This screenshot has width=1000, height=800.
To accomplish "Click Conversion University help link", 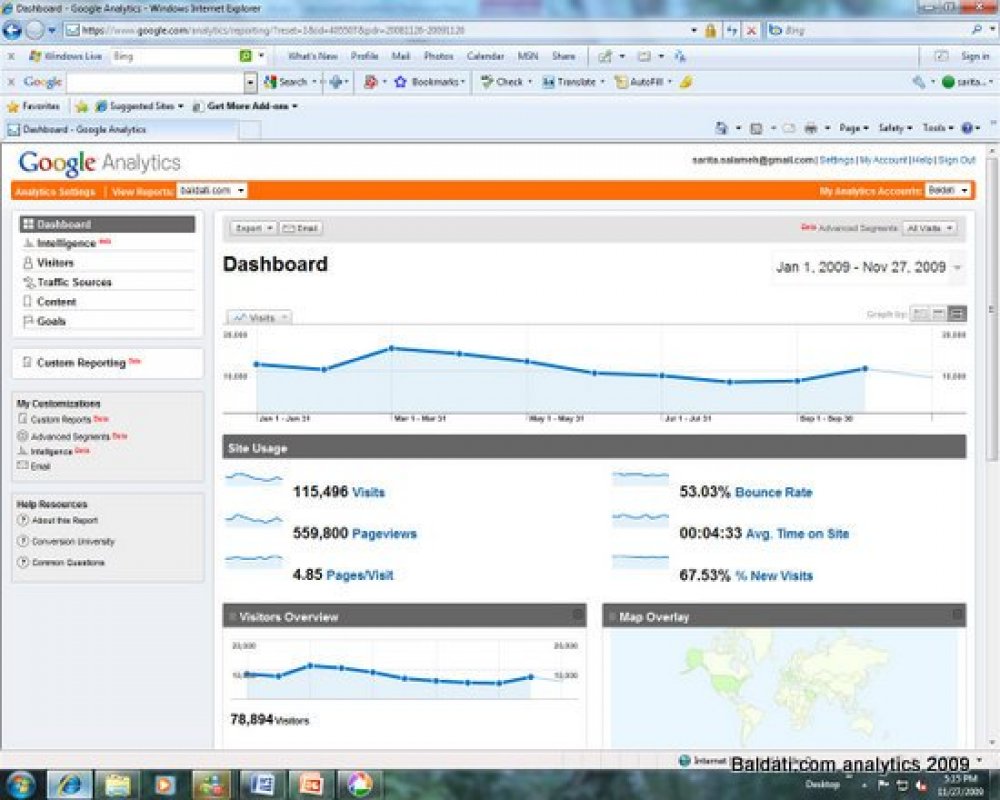I will (x=73, y=542).
